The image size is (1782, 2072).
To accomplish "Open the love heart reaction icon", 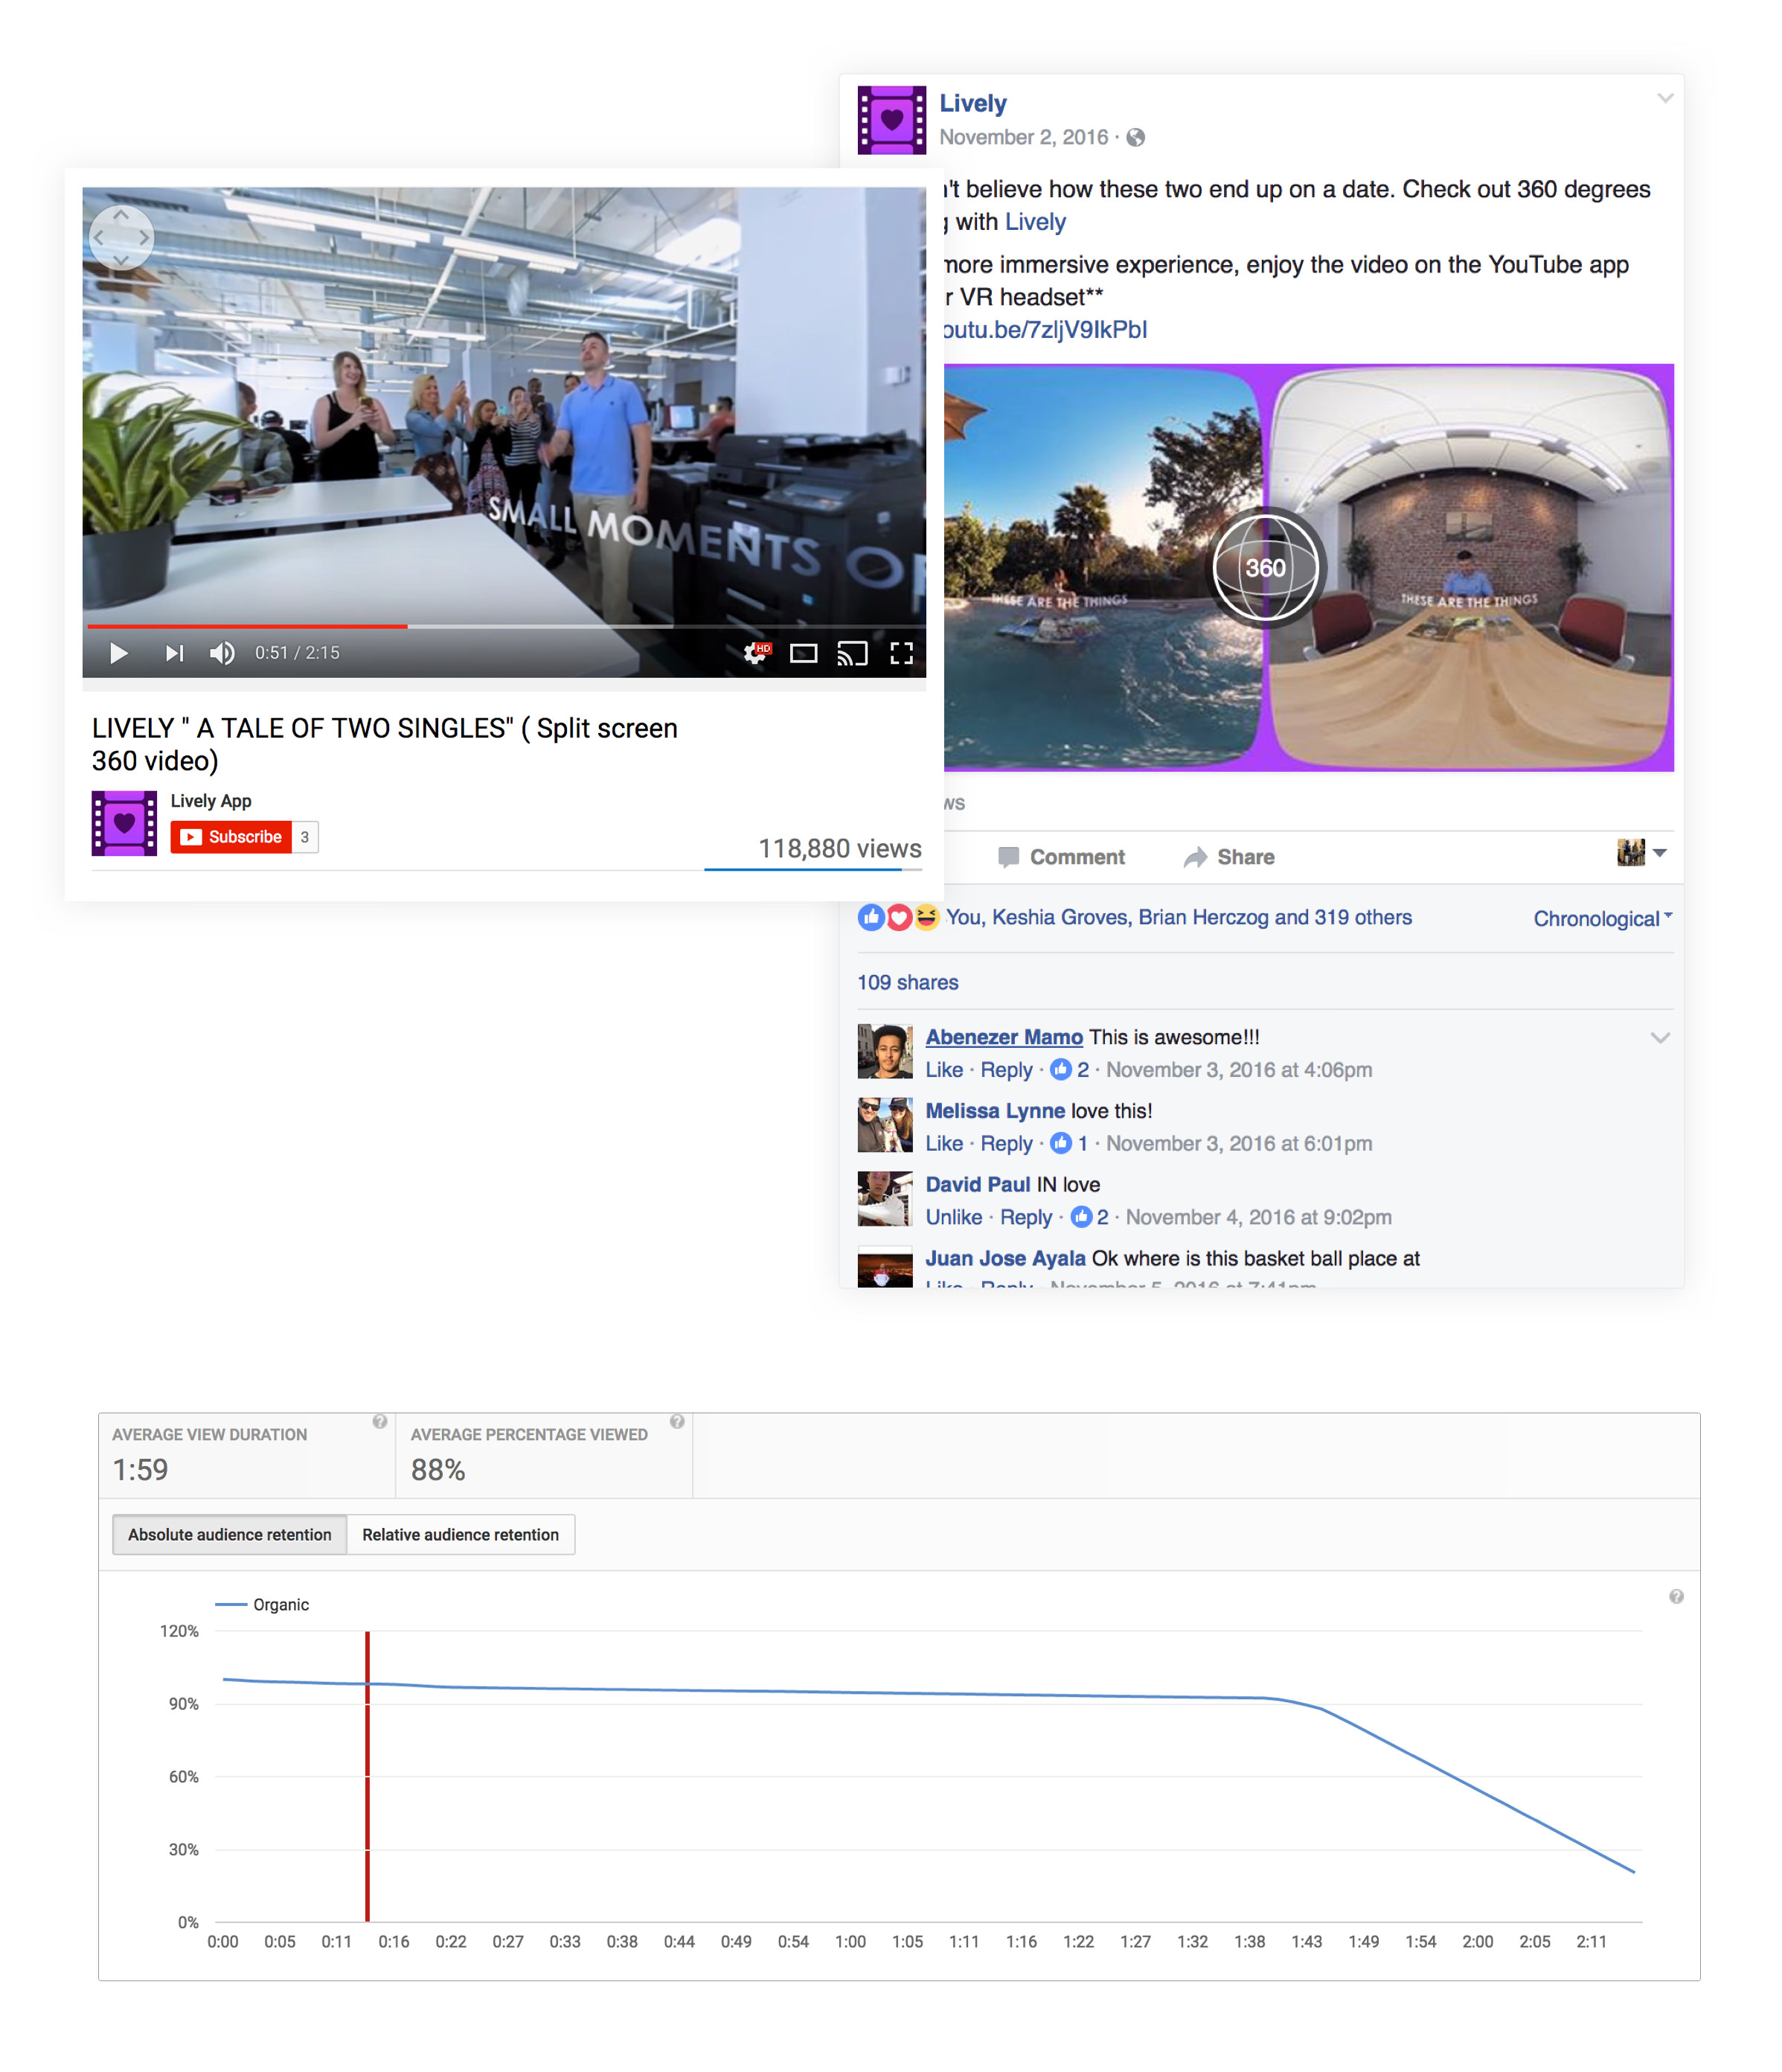I will 898,917.
